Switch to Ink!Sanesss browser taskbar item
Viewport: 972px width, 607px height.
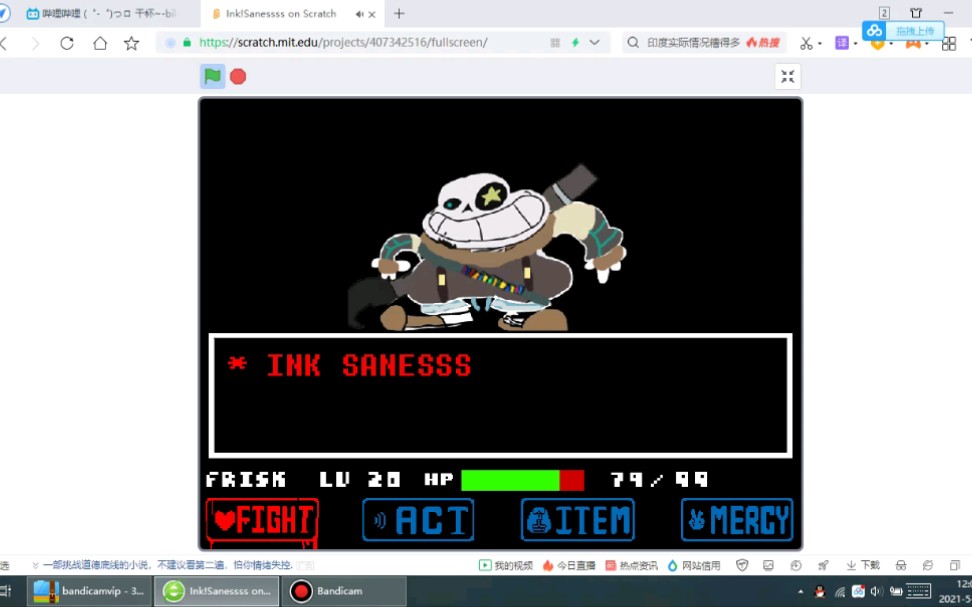click(x=217, y=591)
